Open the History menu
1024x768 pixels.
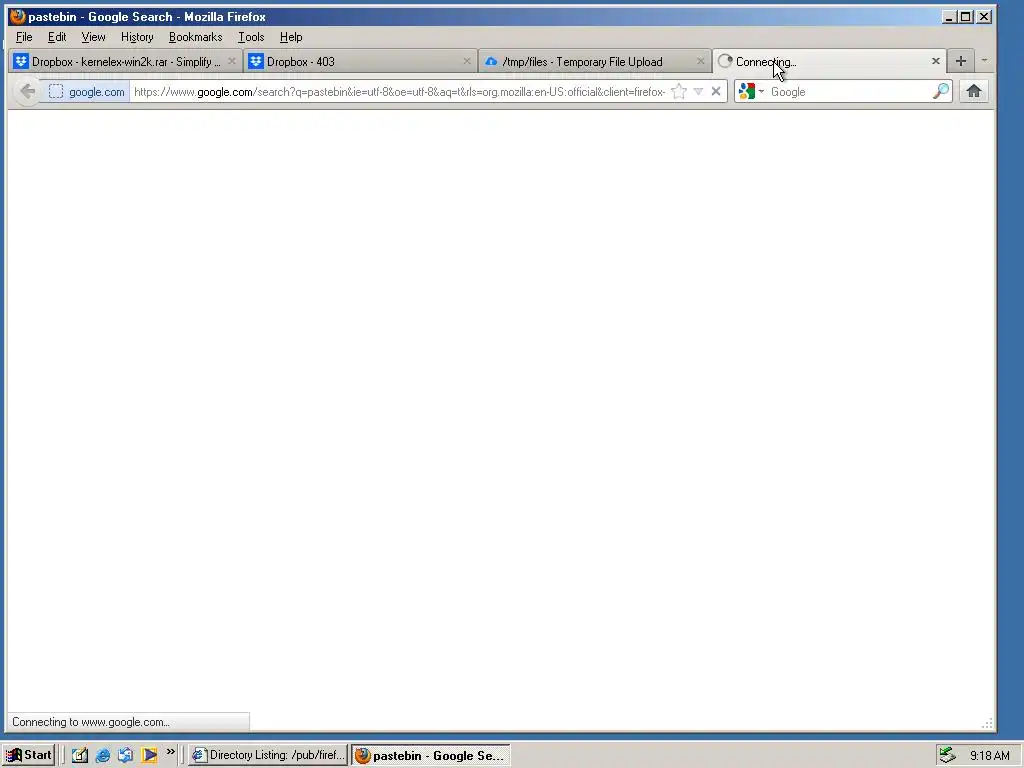point(137,37)
